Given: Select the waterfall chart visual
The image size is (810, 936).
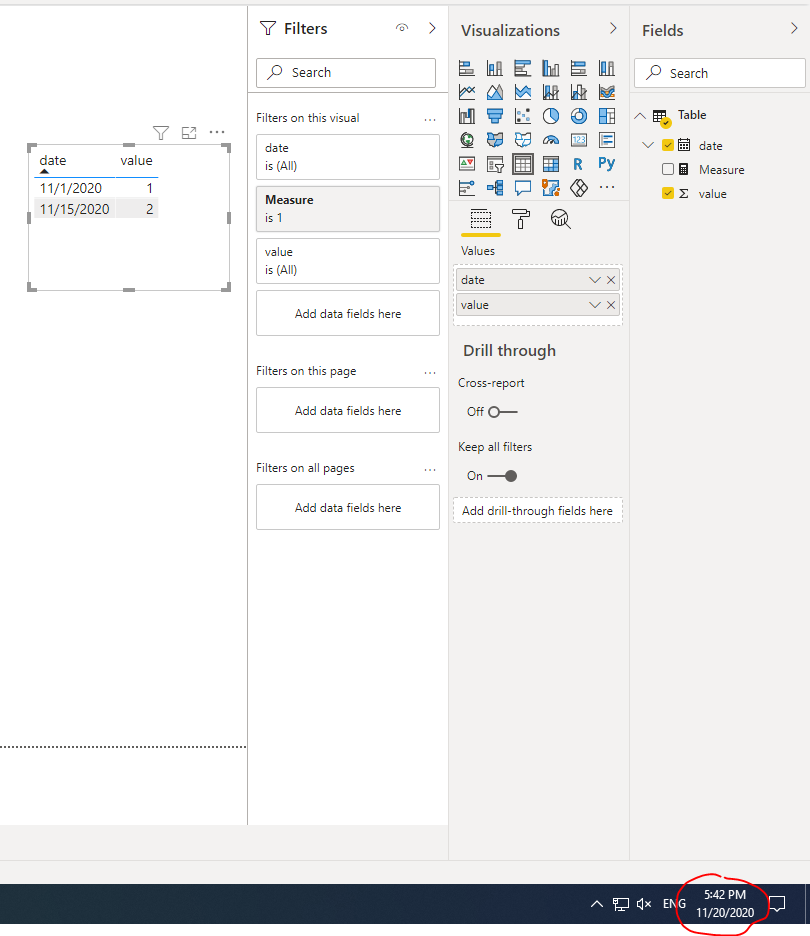Looking at the screenshot, I should [x=467, y=116].
